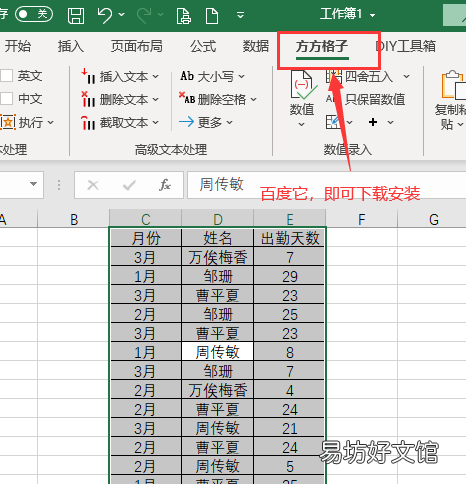
Task: Expand the Name Box dropdown arrow
Action: tap(33, 184)
